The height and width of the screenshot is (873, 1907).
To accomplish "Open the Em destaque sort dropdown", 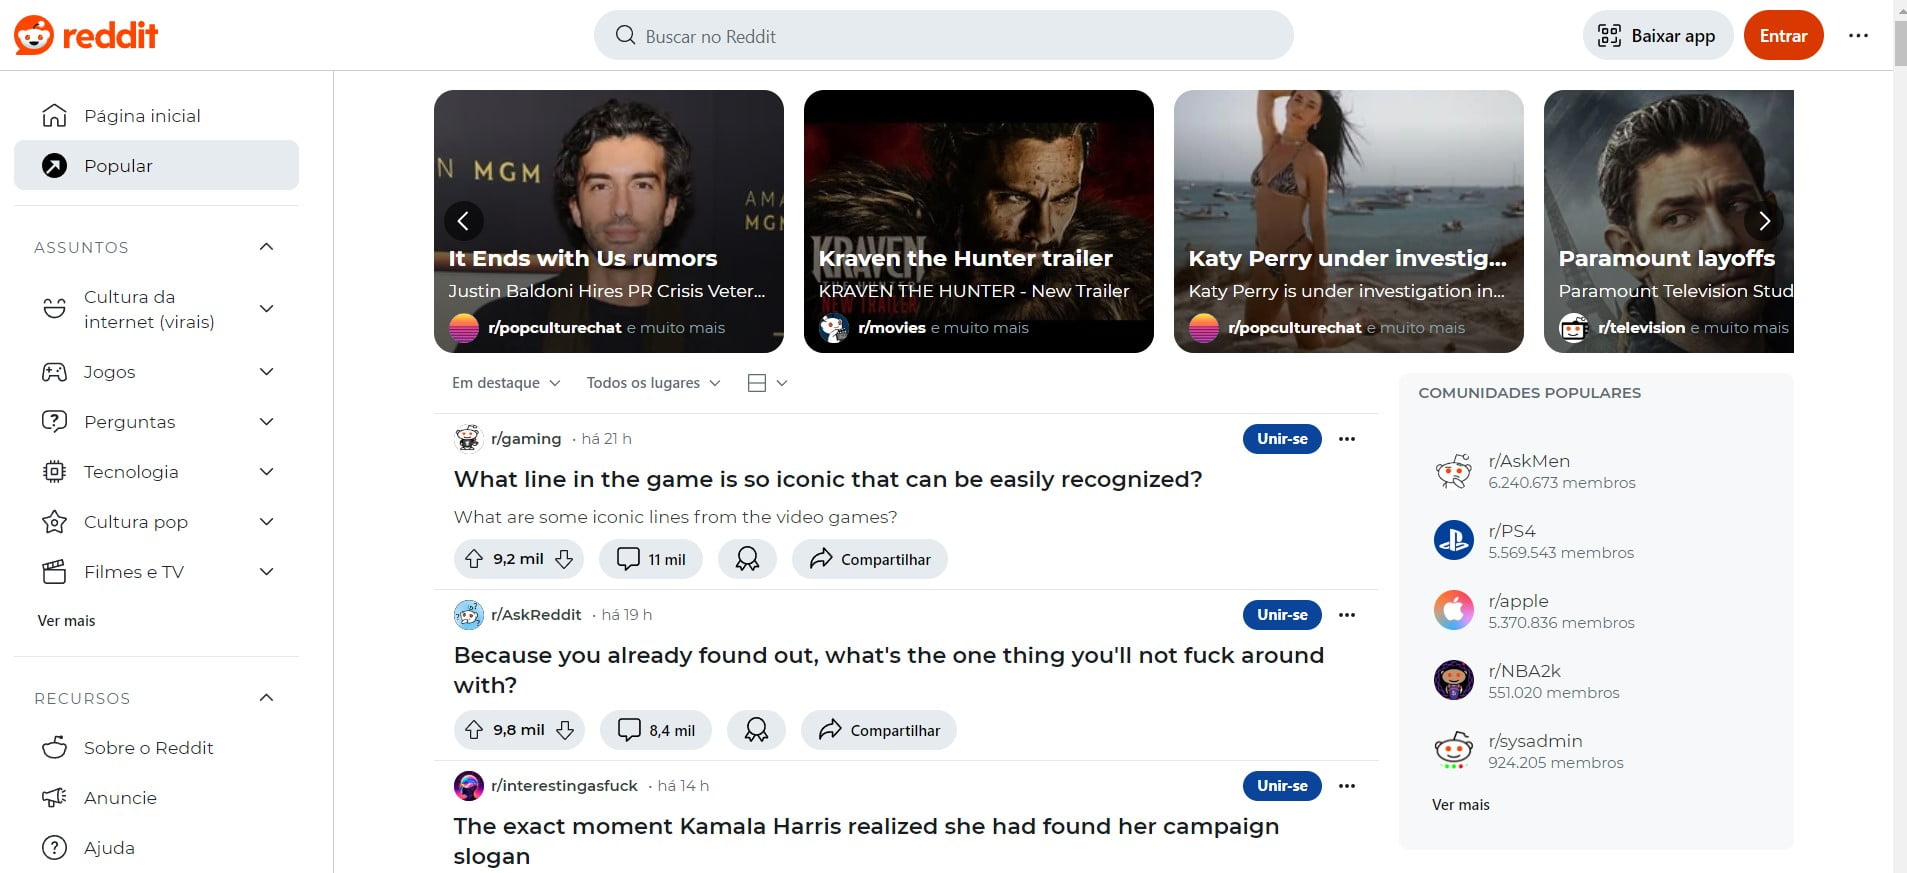I will [506, 383].
